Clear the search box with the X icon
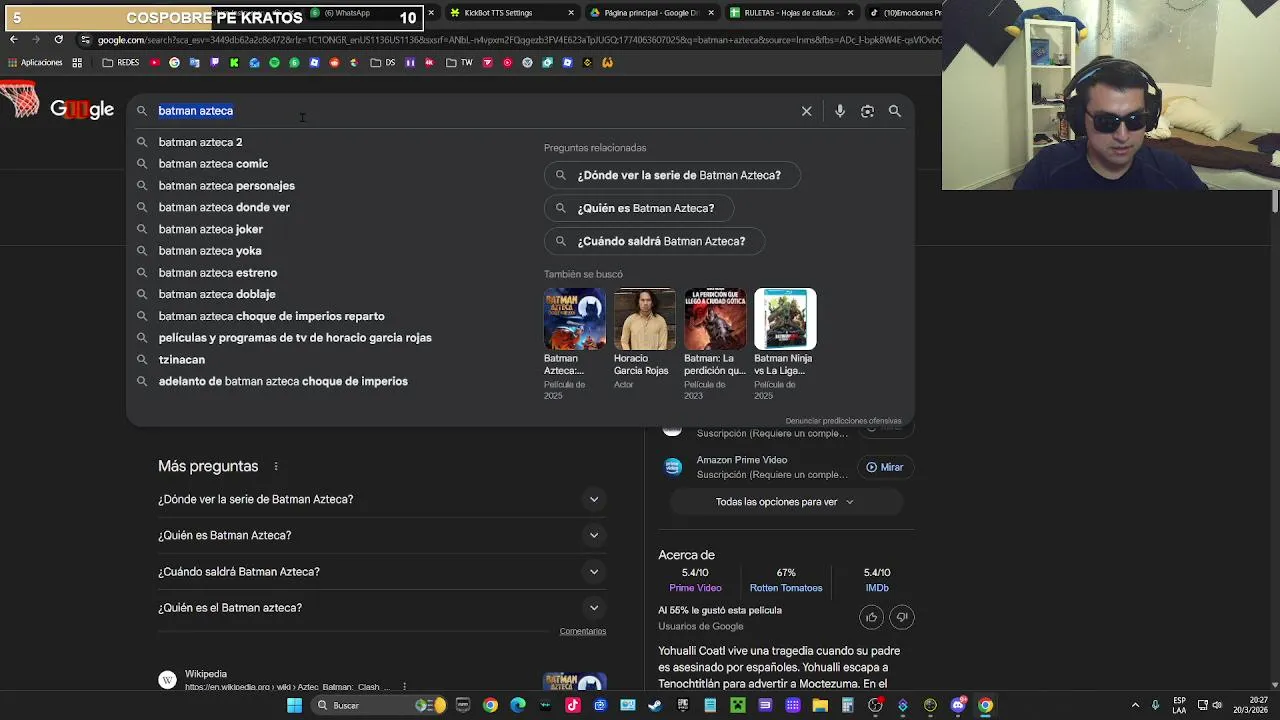The image size is (1280, 720). click(x=806, y=111)
